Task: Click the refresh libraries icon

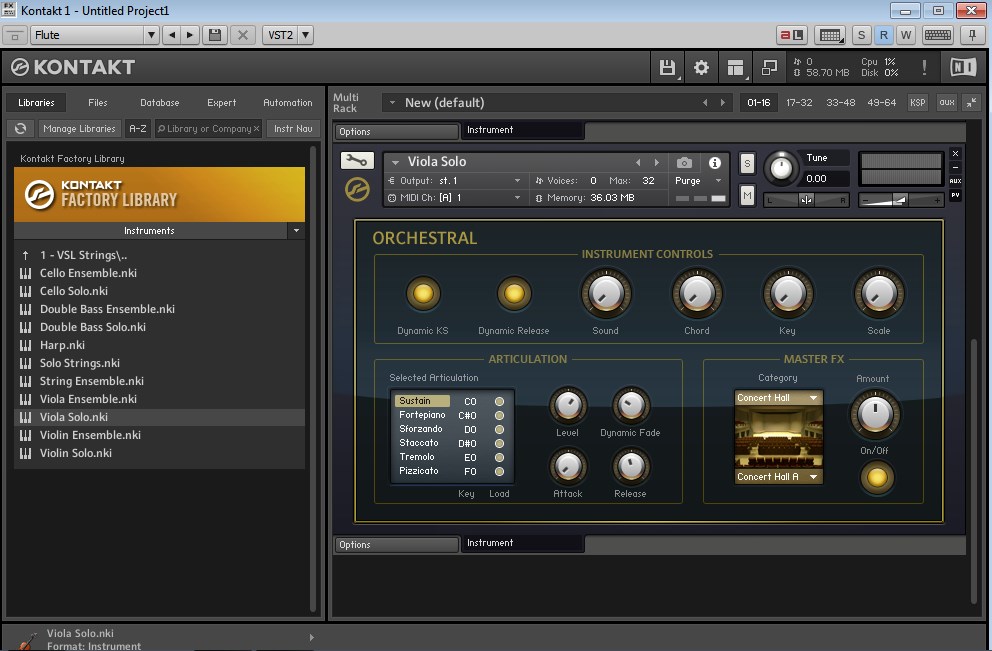Action: (20, 129)
